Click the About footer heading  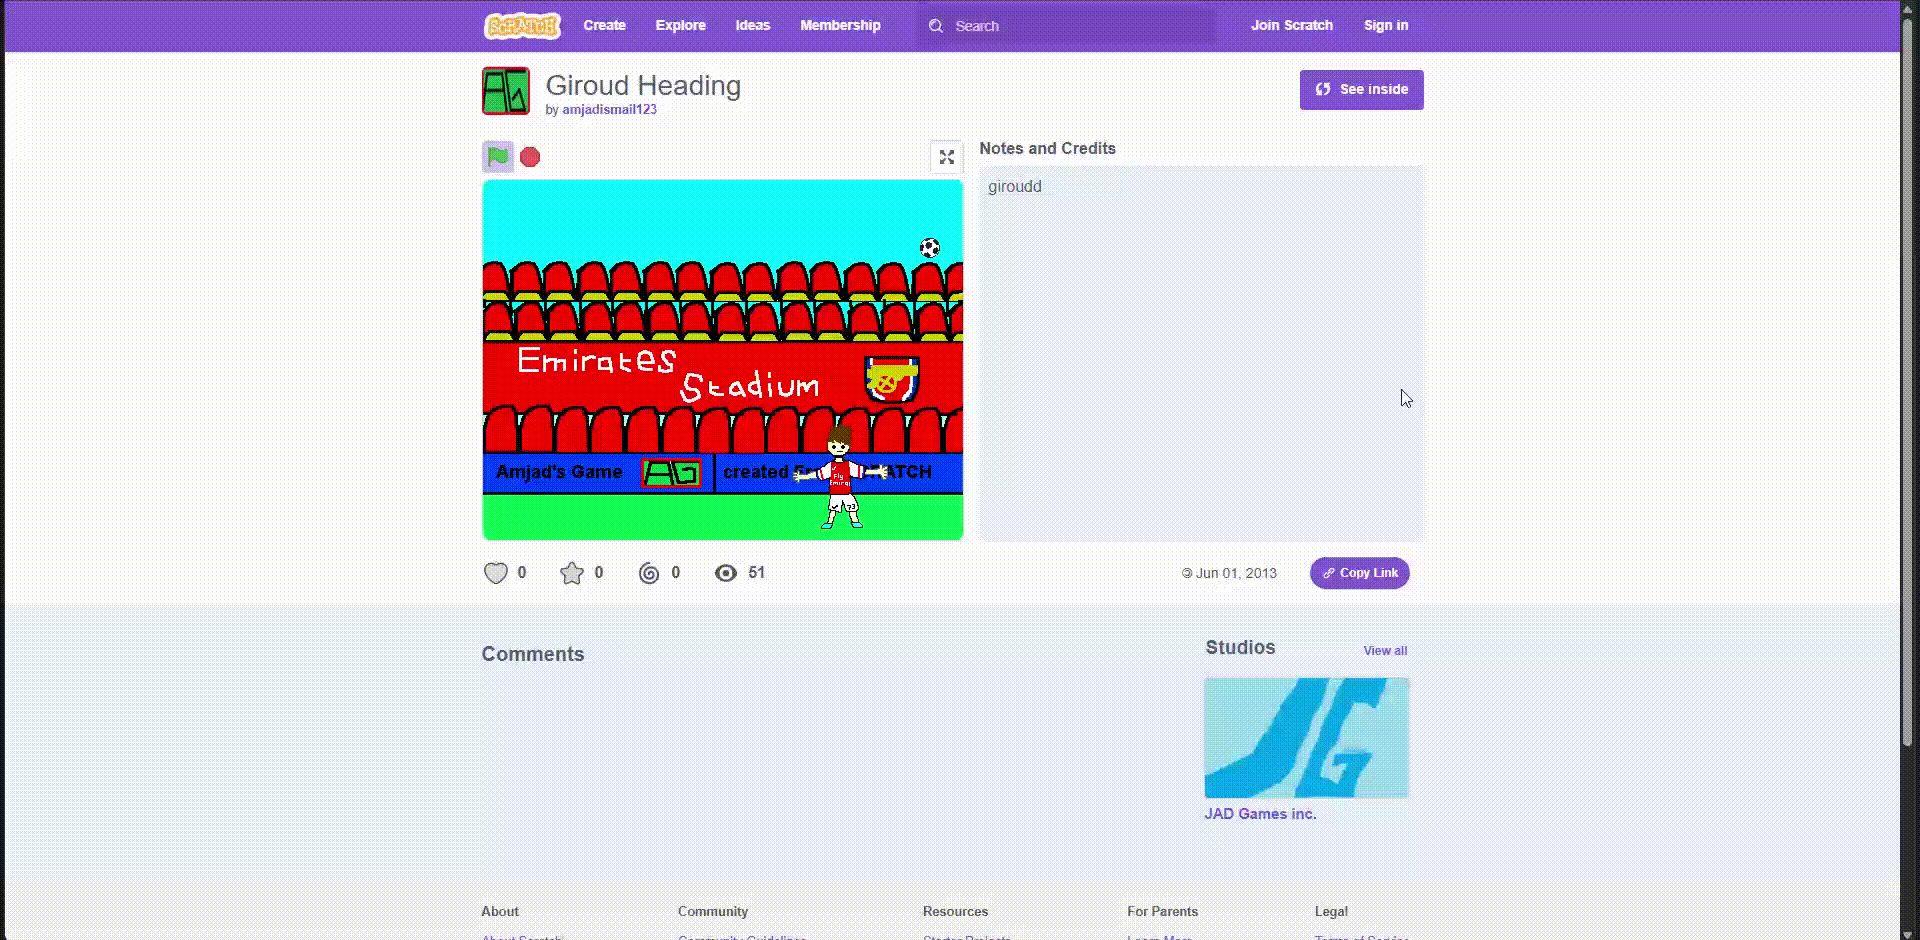(500, 912)
